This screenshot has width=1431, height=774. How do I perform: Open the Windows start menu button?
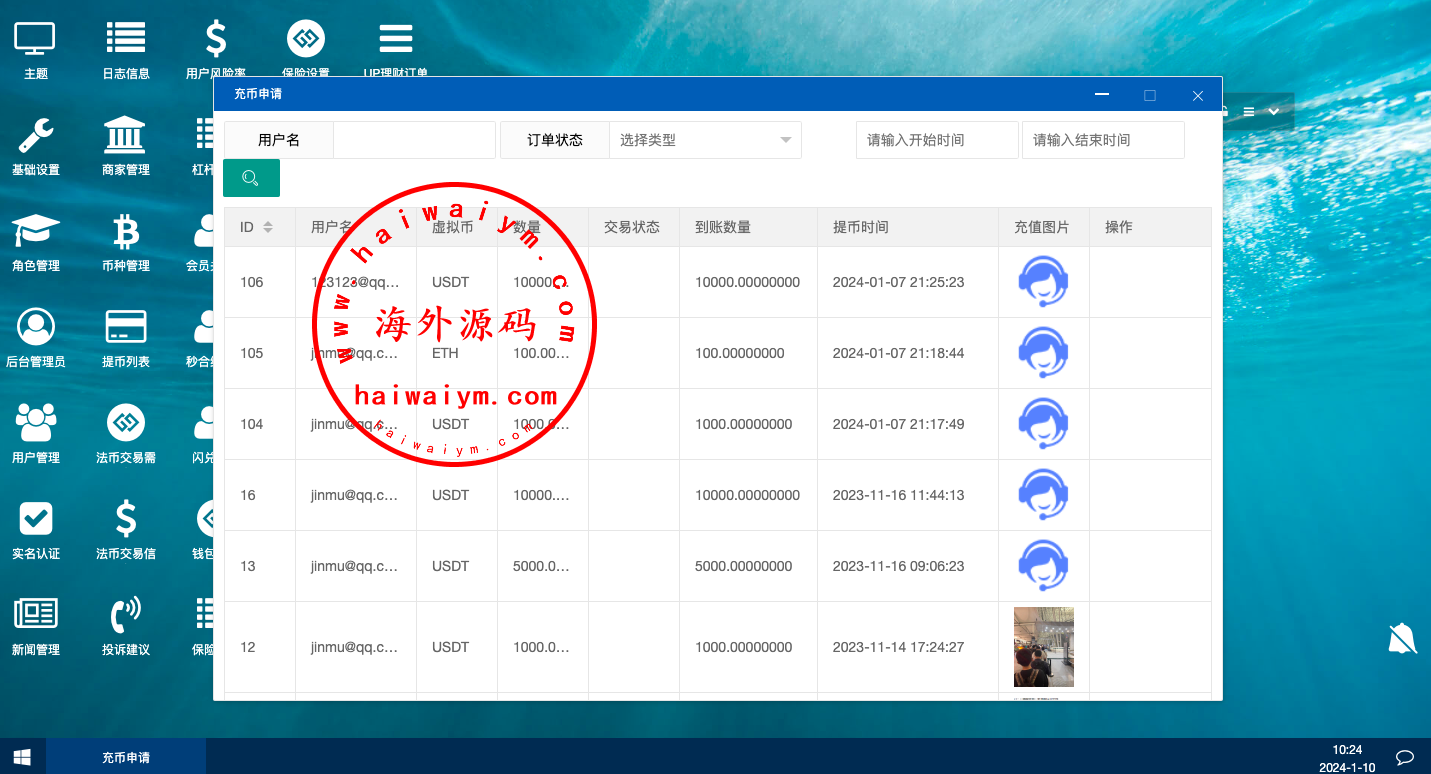[22, 757]
